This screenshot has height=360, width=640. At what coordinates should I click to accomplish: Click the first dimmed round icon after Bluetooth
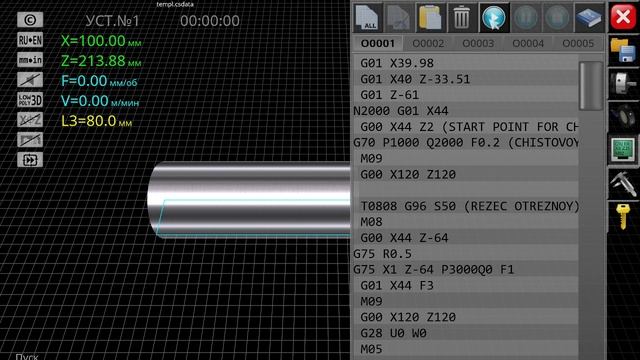pyautogui.click(x=525, y=18)
